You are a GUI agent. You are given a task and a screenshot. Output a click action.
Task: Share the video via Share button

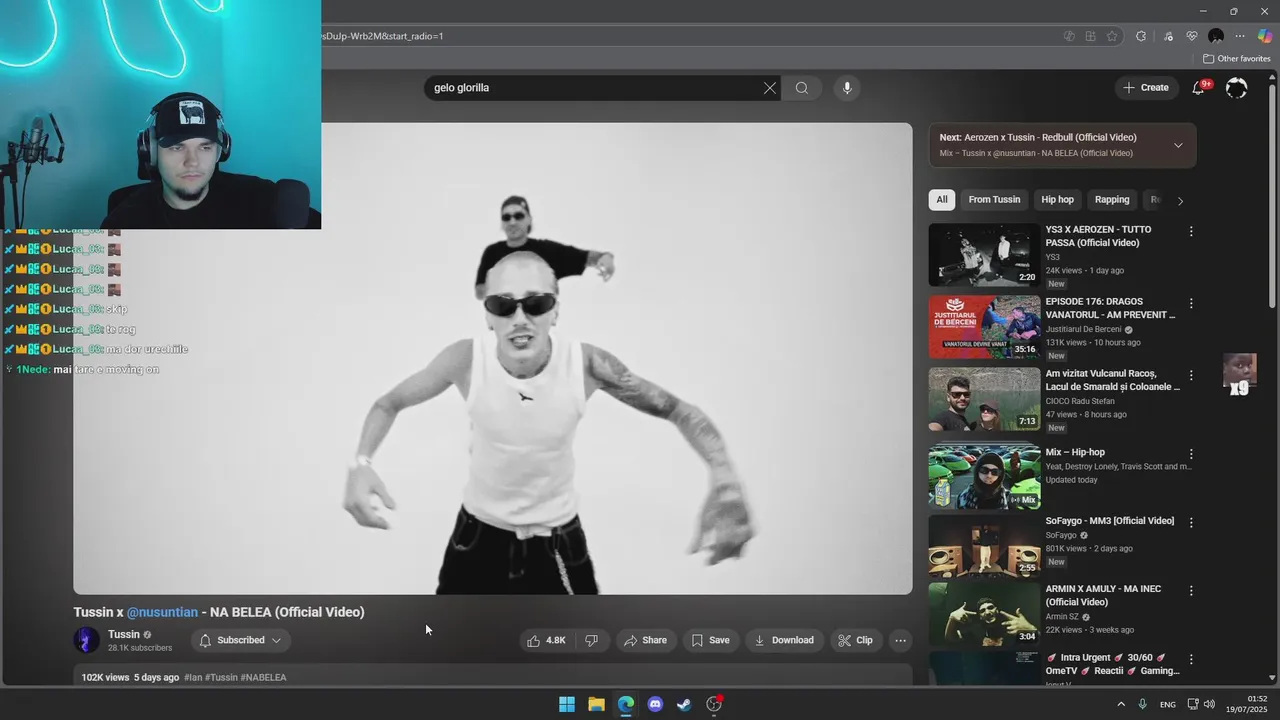(645, 640)
